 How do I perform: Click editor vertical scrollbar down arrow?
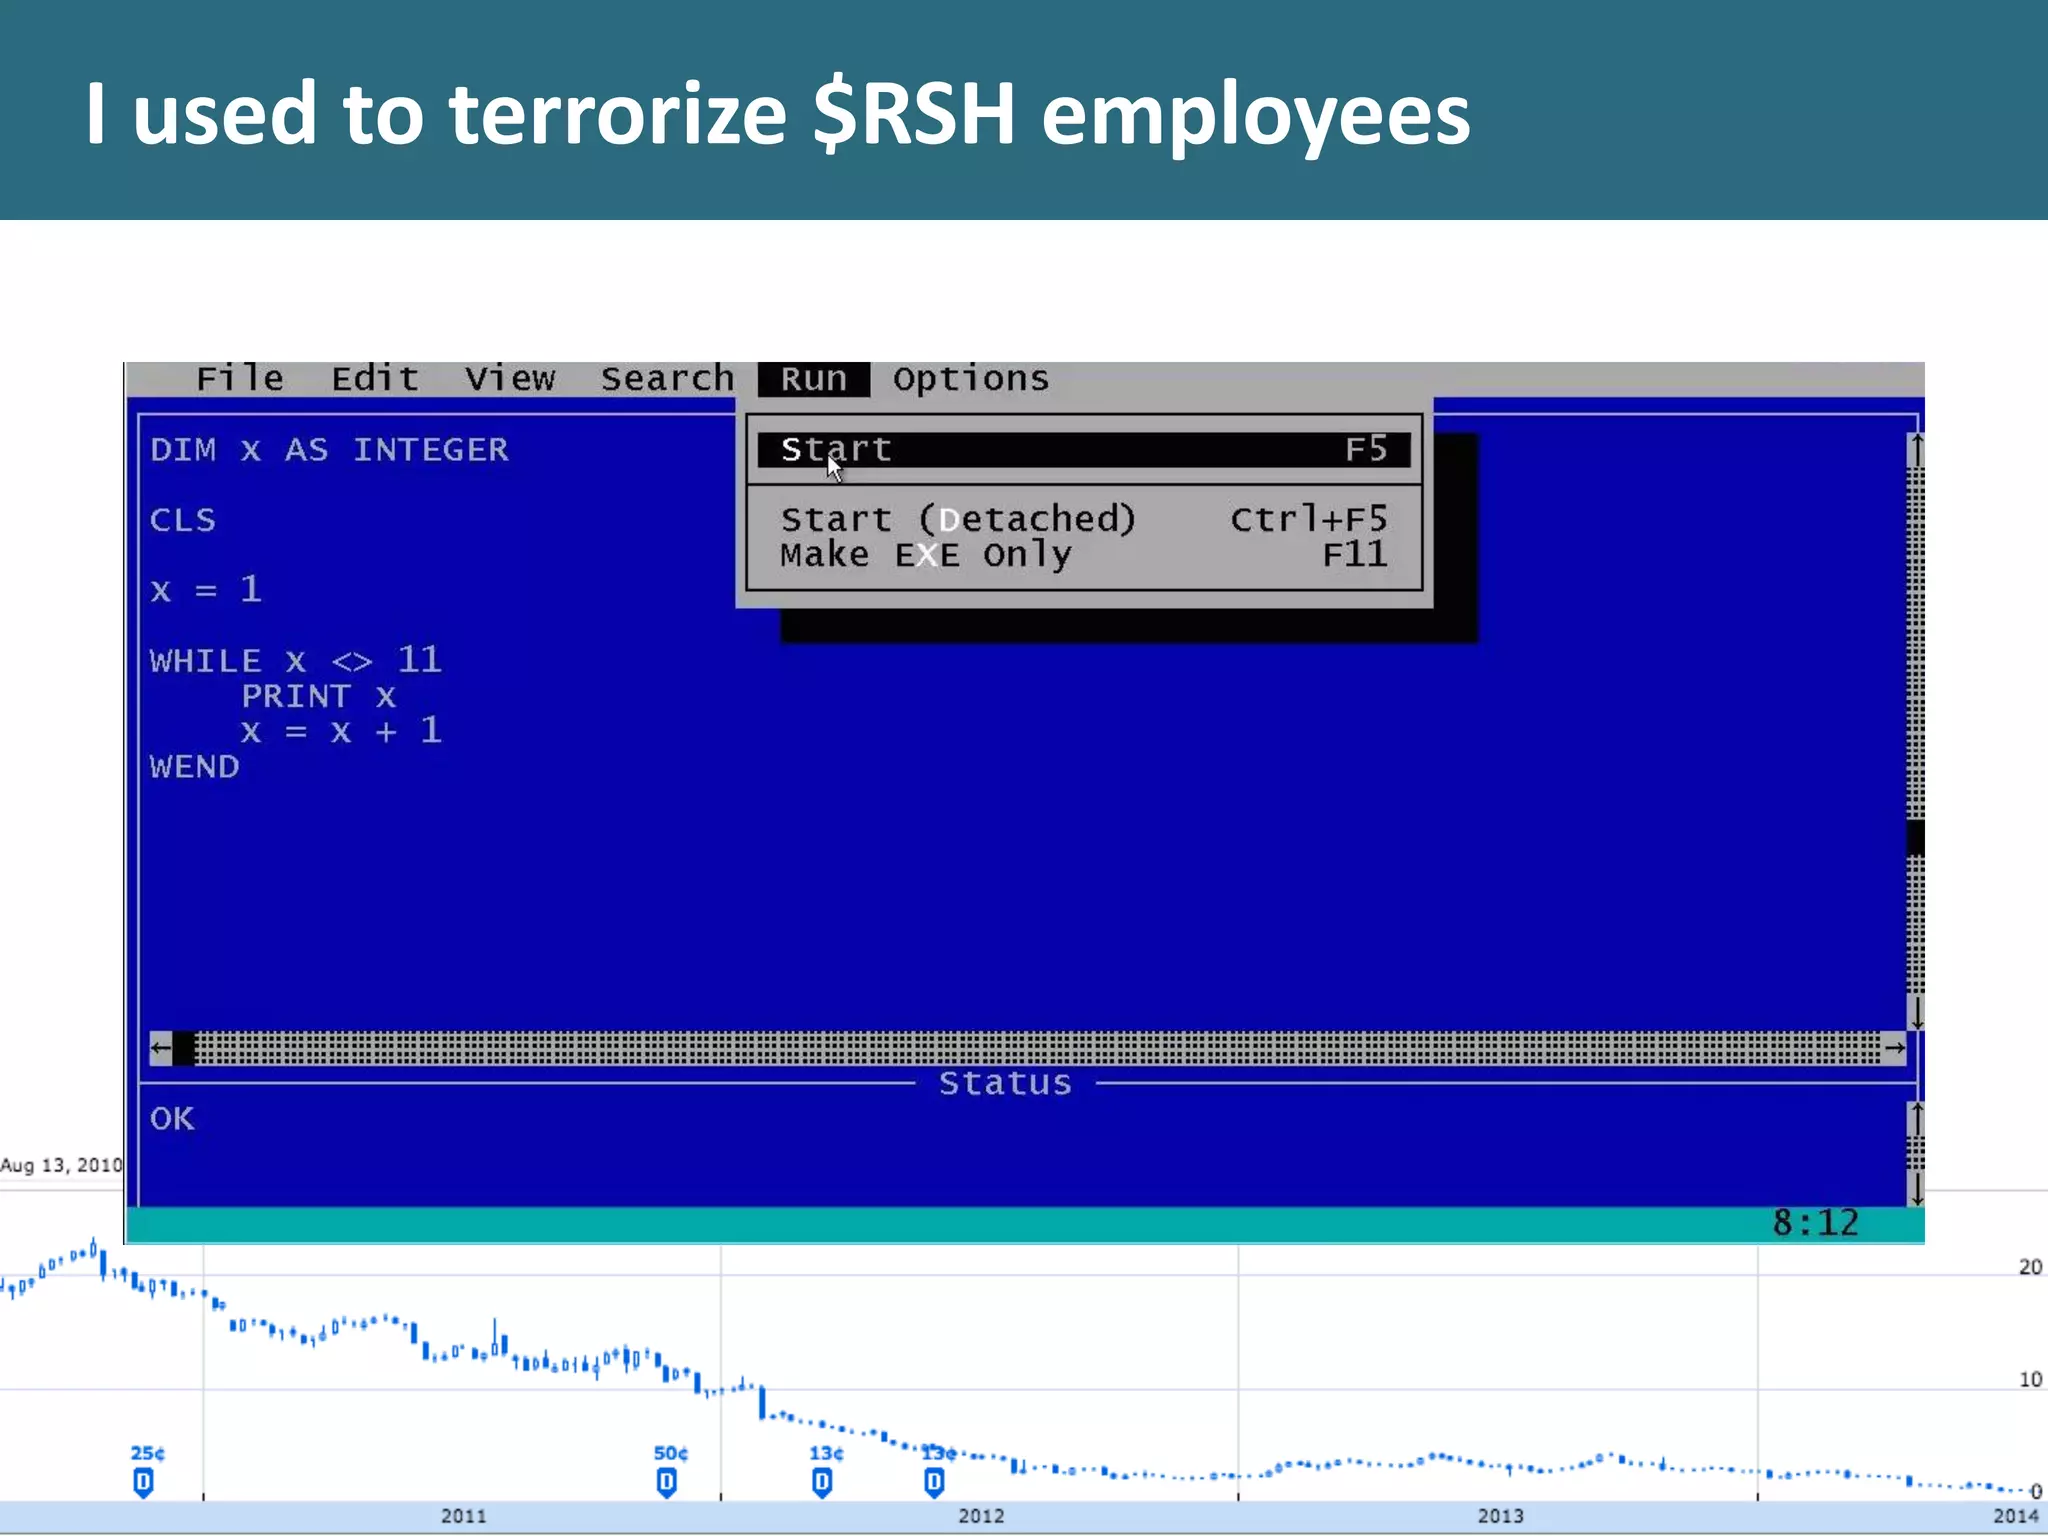[1915, 1013]
